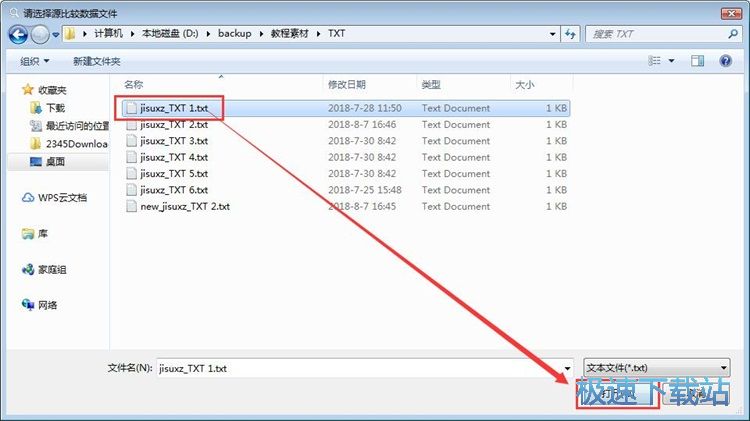
Task: Click date 2018-8-7 16:46 cell
Action: [x=362, y=125]
